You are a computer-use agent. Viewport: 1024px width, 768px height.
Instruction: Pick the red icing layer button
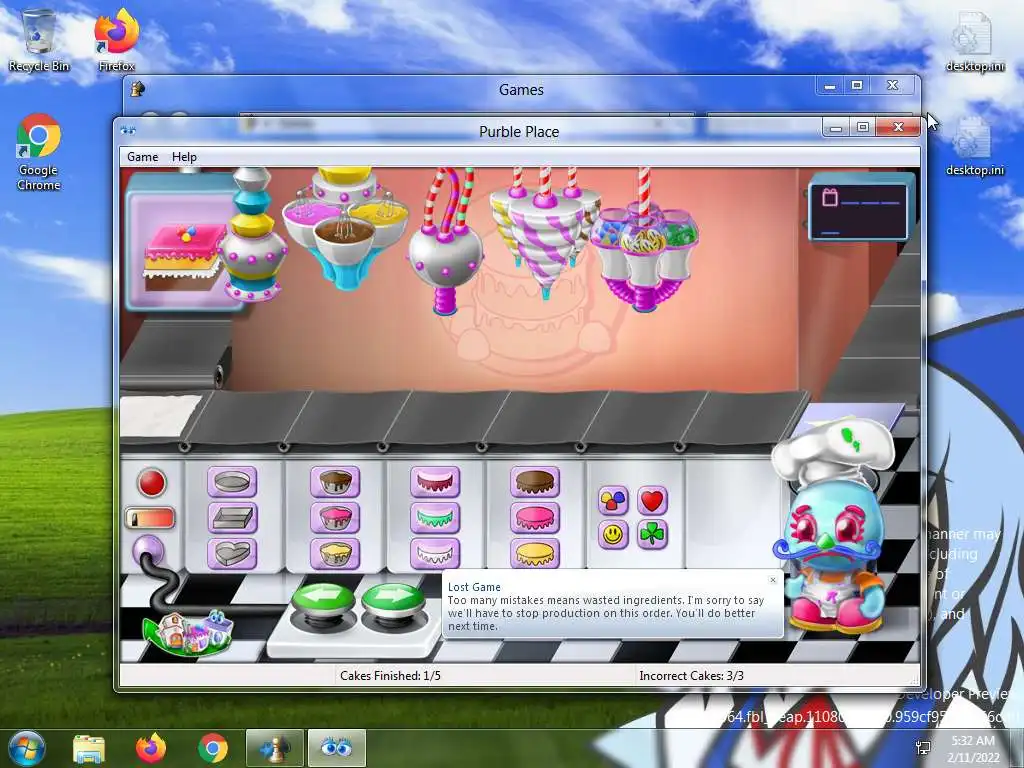pyautogui.click(x=435, y=483)
